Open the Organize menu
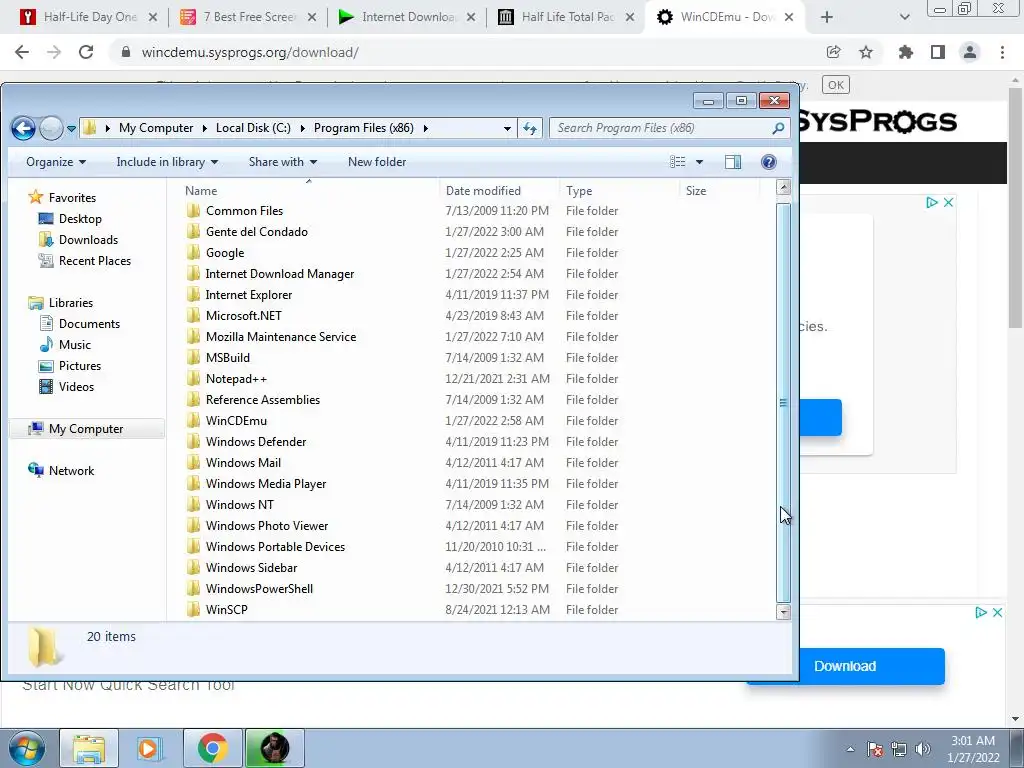 [56, 162]
